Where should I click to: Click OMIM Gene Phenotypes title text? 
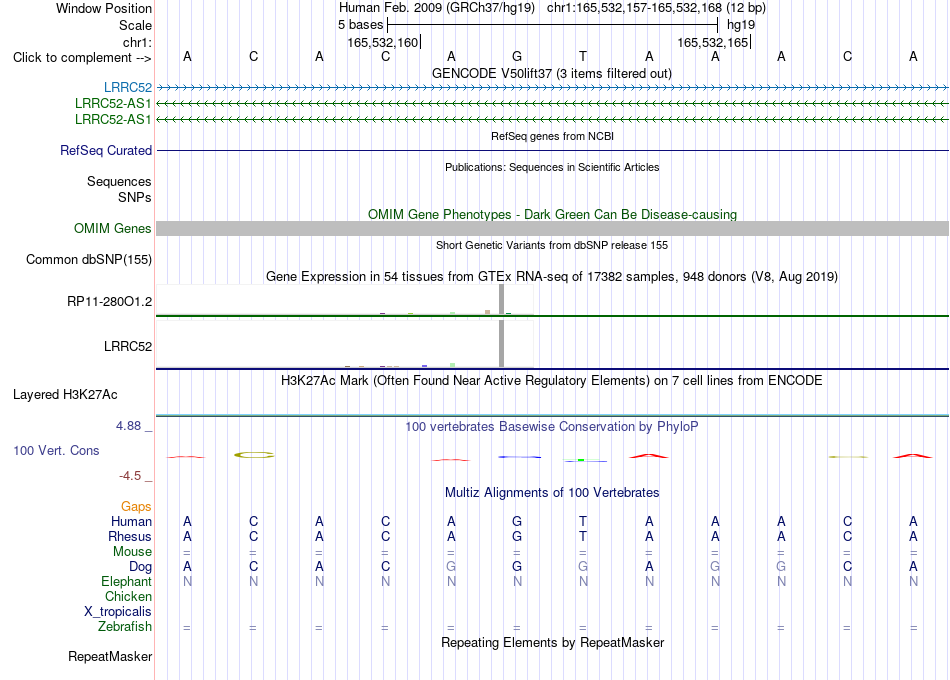coord(553,215)
